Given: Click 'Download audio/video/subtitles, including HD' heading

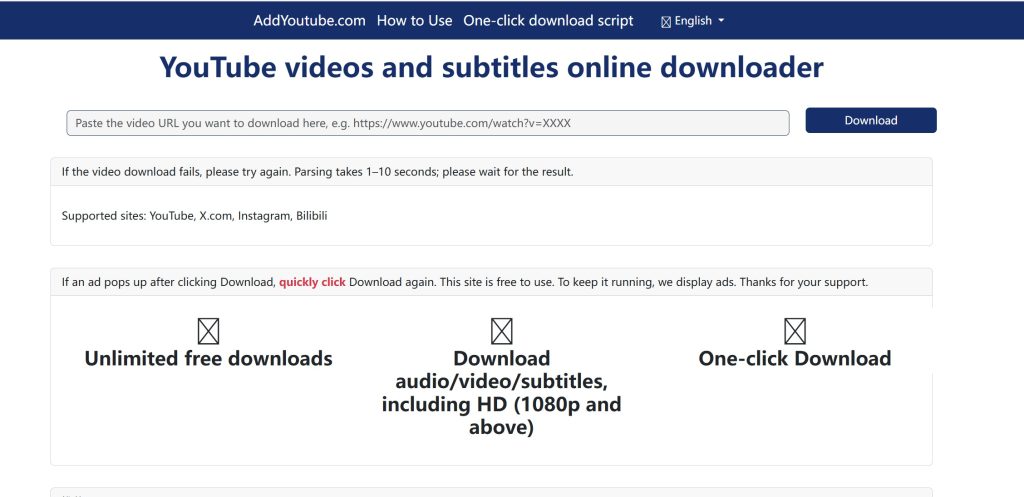Looking at the screenshot, I should point(502,393).
